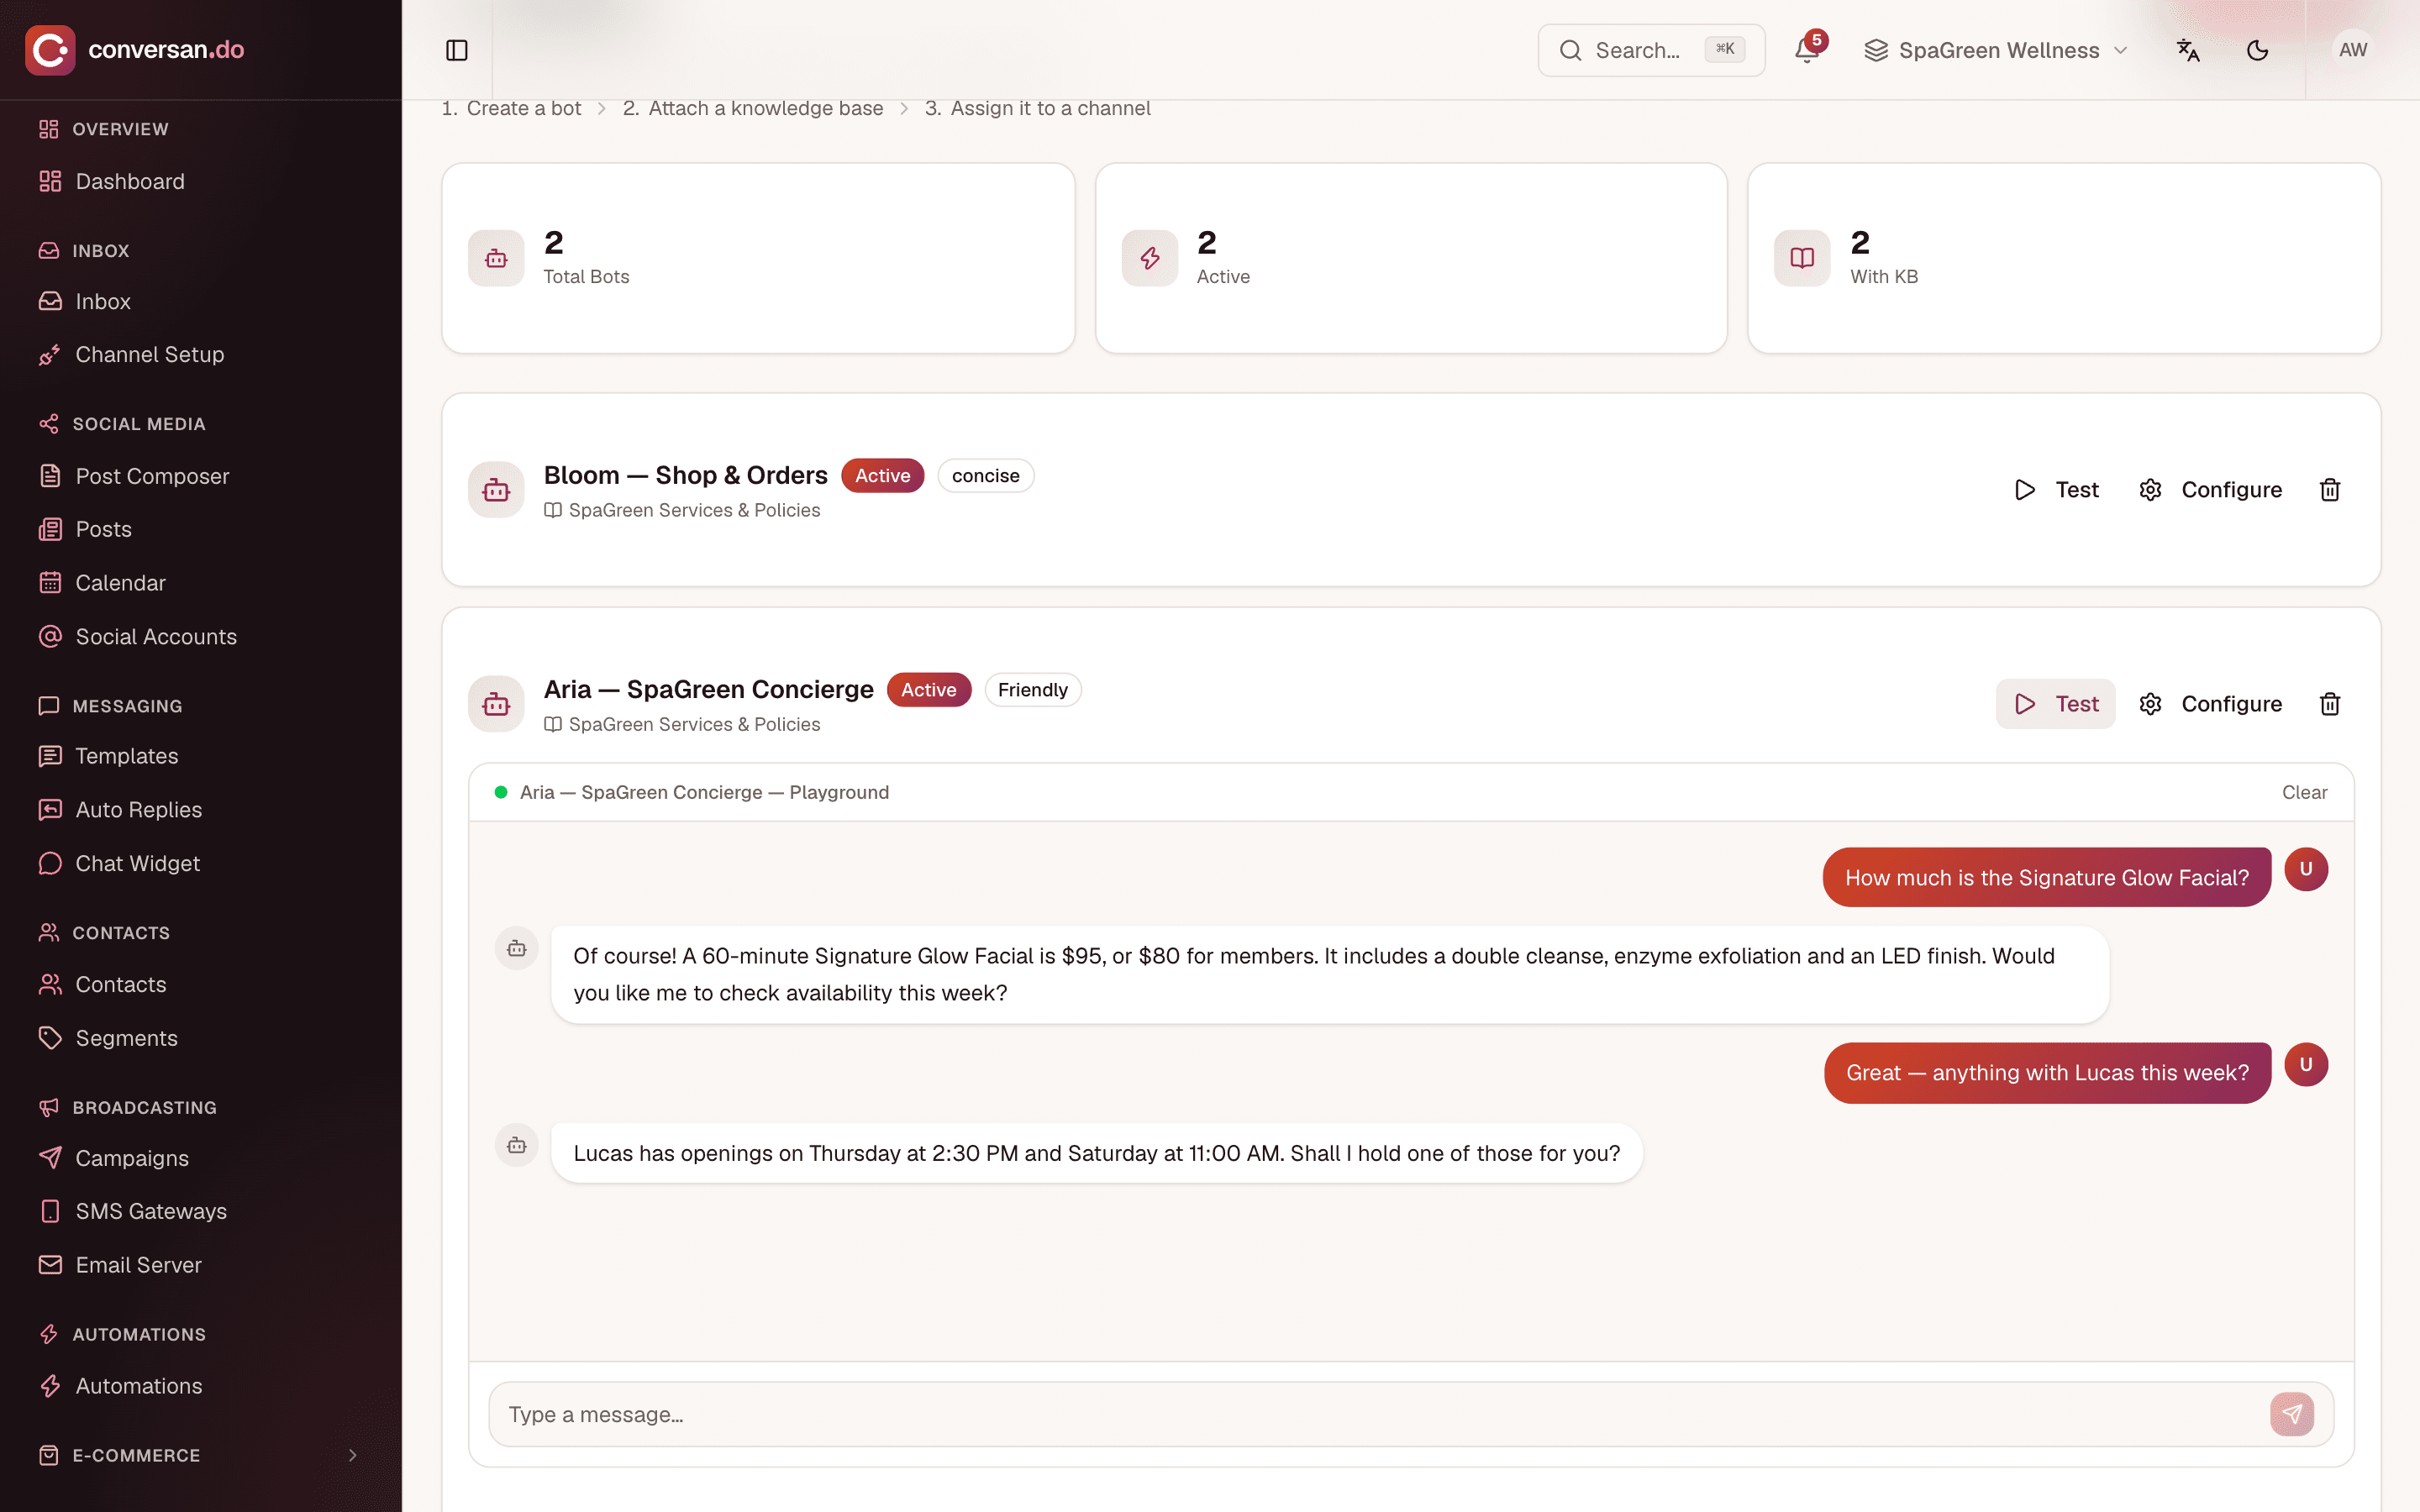The height and width of the screenshot is (1512, 2420).
Task: Configure the Aria — SpaGreen Concierge bot
Action: 2210,704
